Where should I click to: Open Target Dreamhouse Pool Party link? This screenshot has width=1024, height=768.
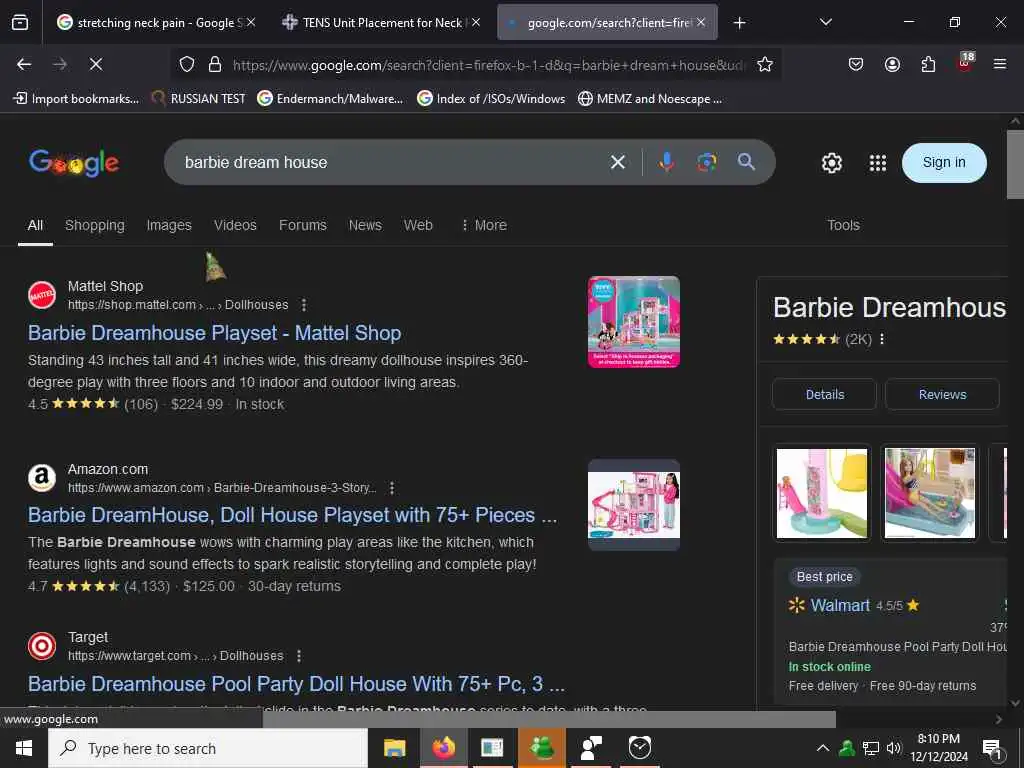tap(296, 684)
